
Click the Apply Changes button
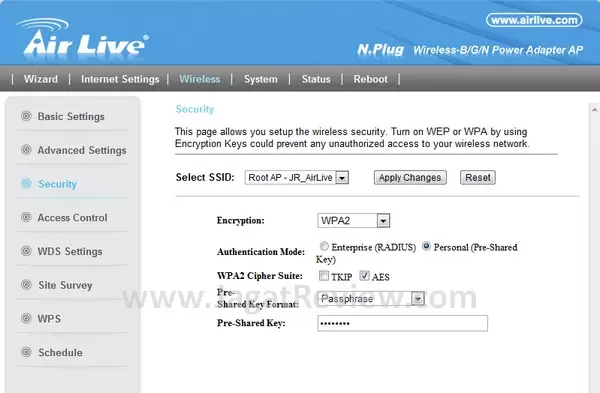410,178
